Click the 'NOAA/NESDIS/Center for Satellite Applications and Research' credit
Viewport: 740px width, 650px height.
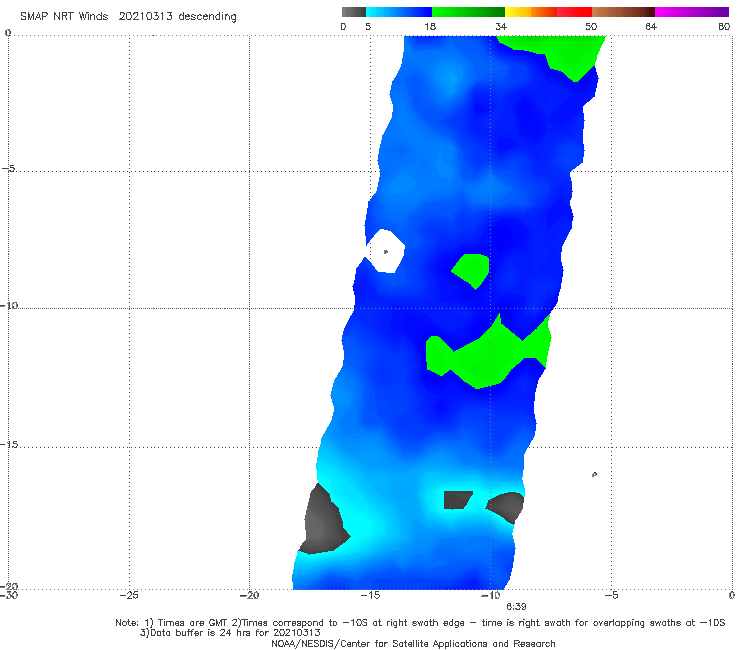coord(413,643)
